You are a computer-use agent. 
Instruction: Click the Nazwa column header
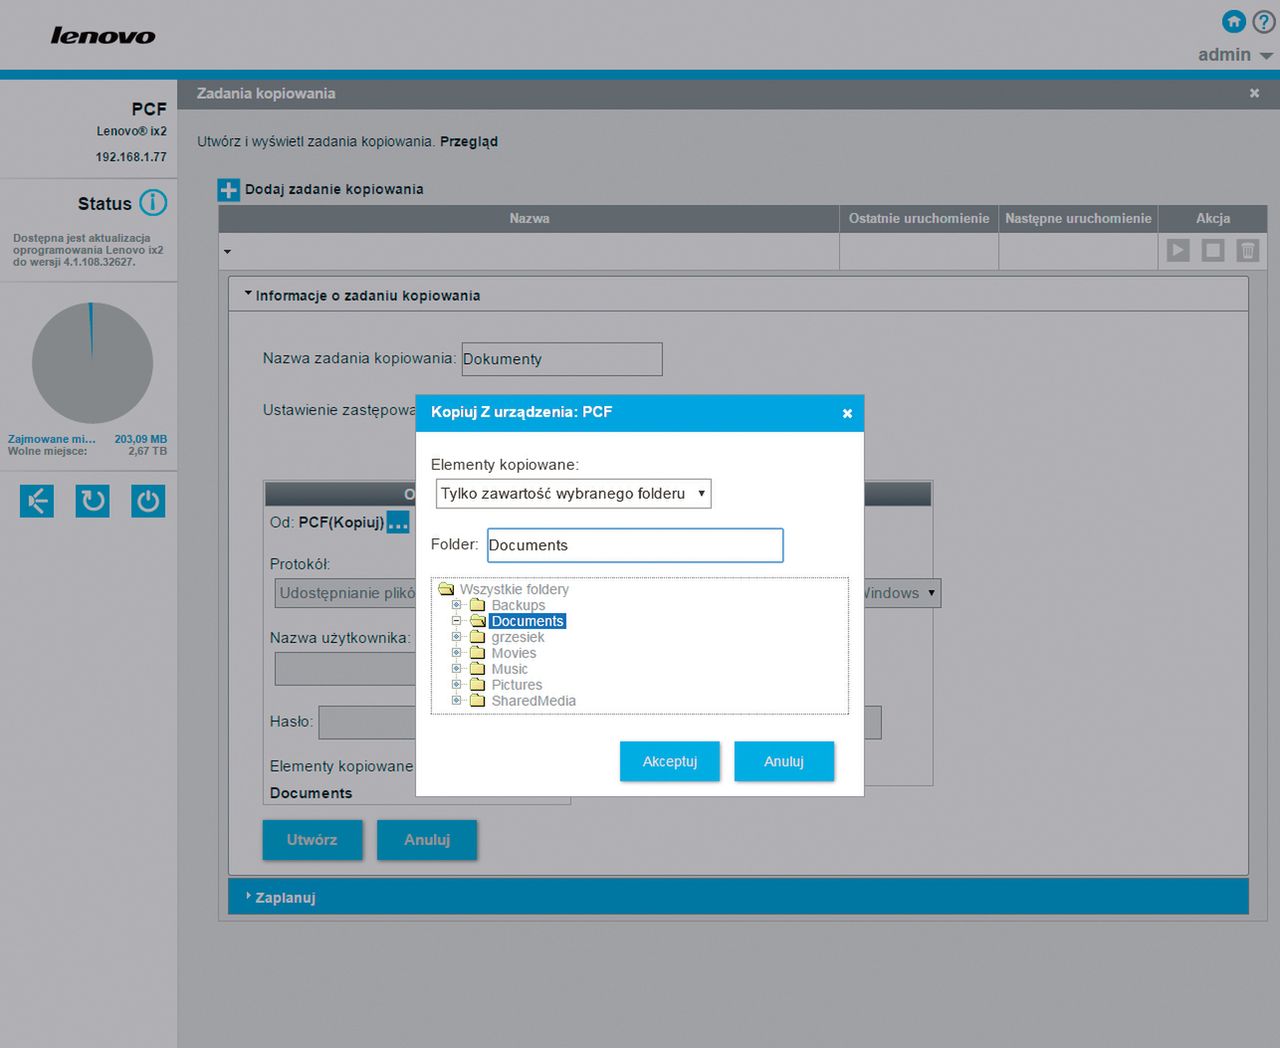(529, 218)
